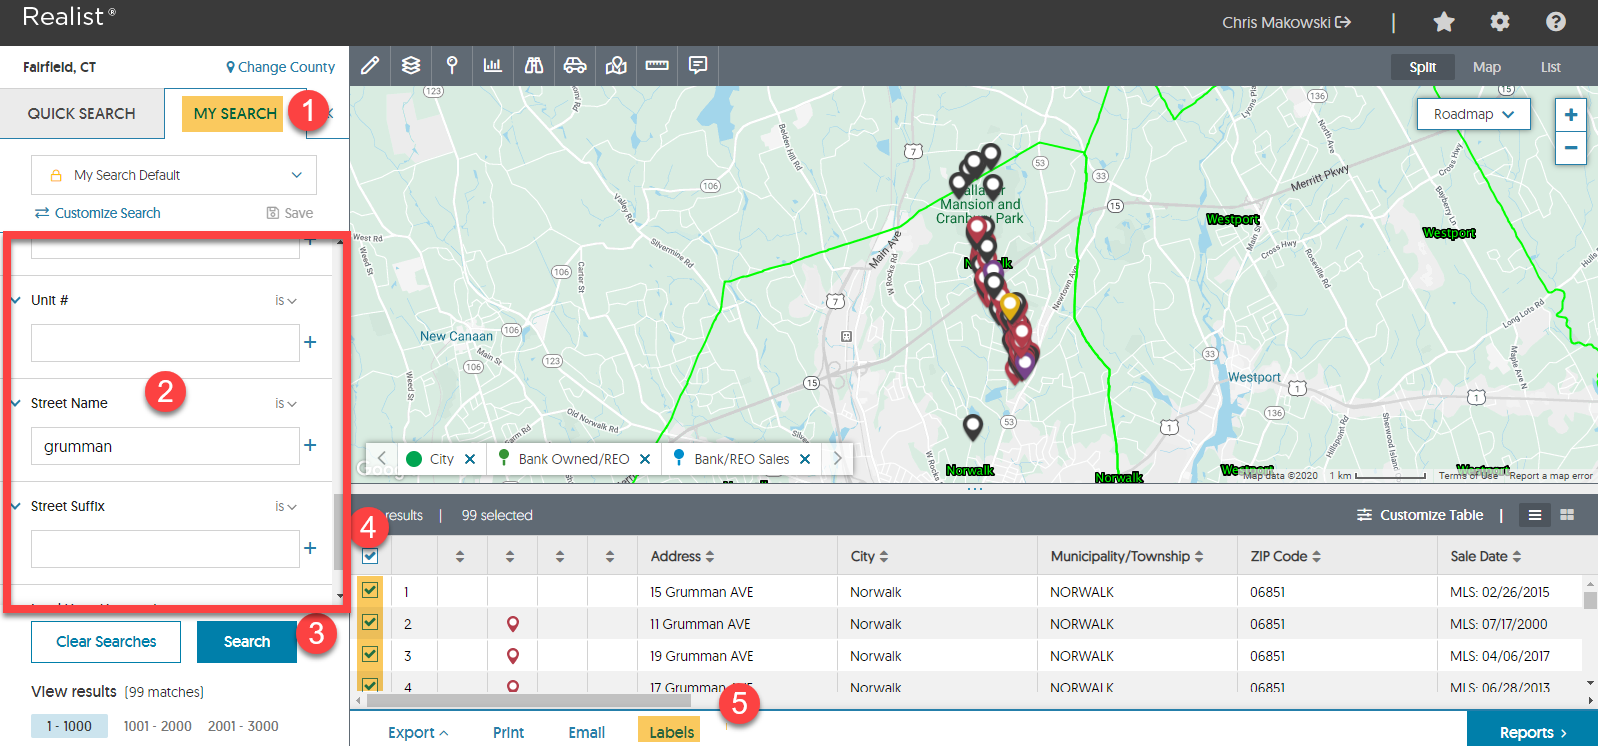Open the Roadmap map type dropdown
This screenshot has height=746, width=1598.
click(x=1473, y=114)
